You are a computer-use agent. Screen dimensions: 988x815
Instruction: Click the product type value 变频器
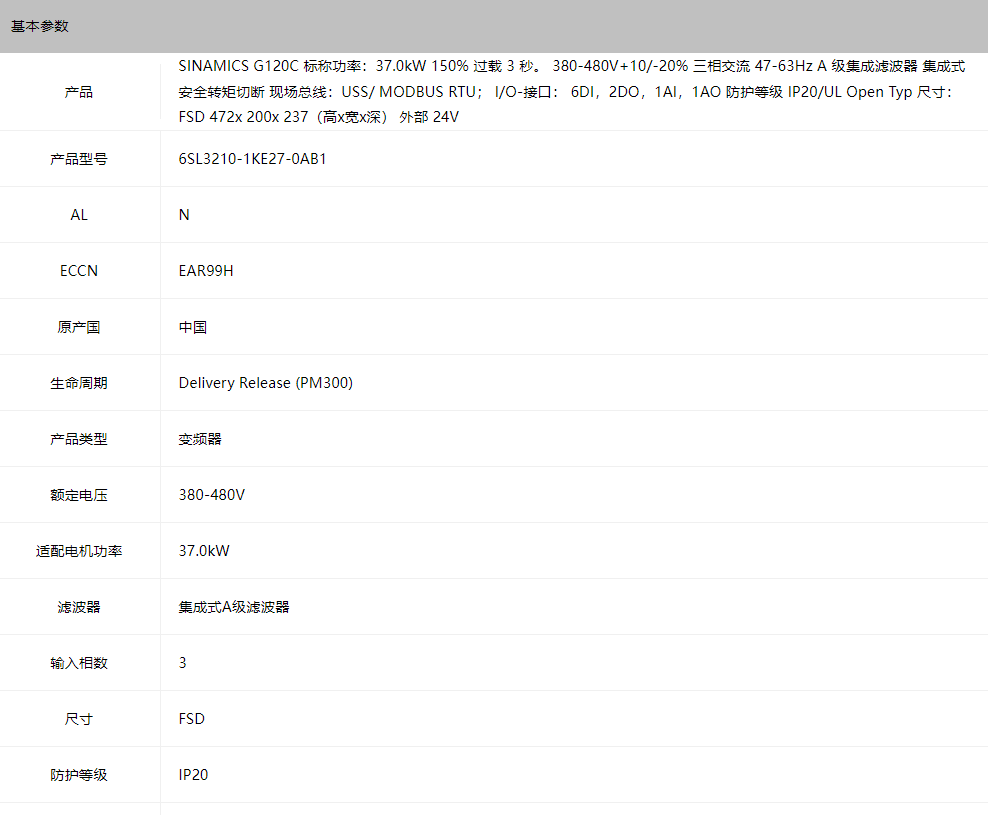pos(200,439)
